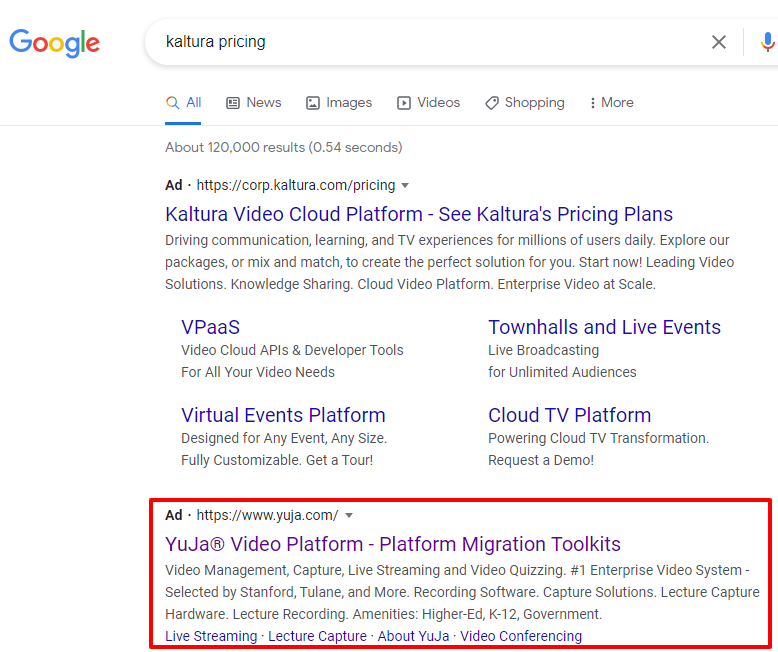Open Cloud TV Platform sitelink
The width and height of the screenshot is (778, 652).
tap(570, 415)
